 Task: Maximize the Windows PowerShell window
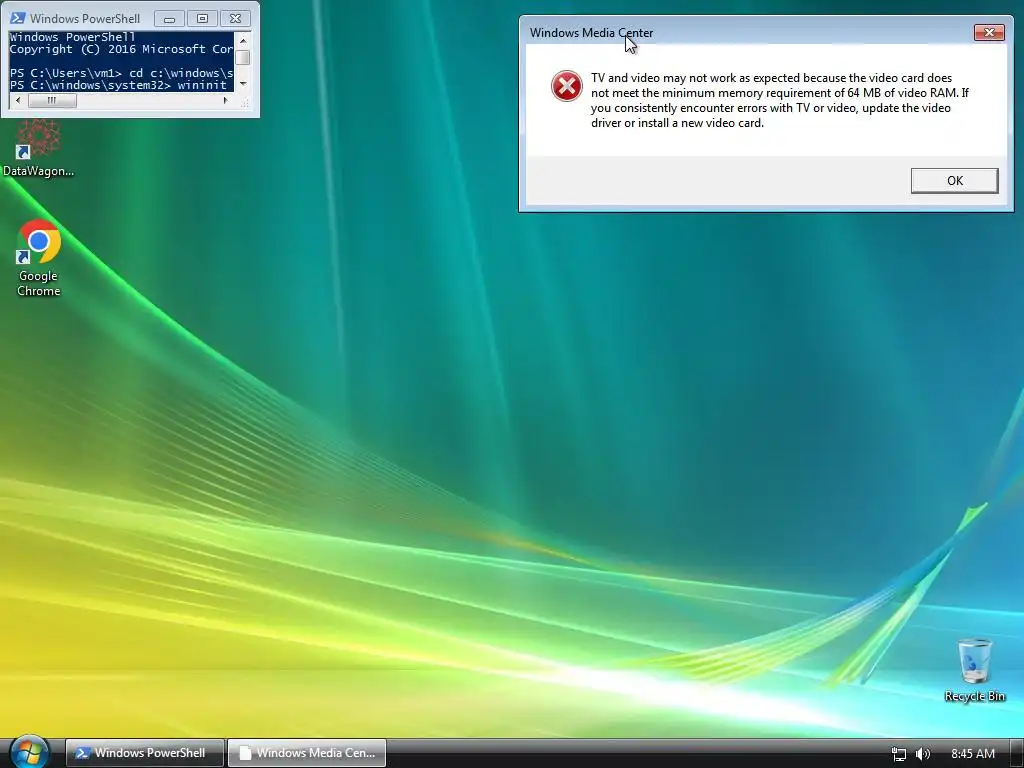(202, 19)
